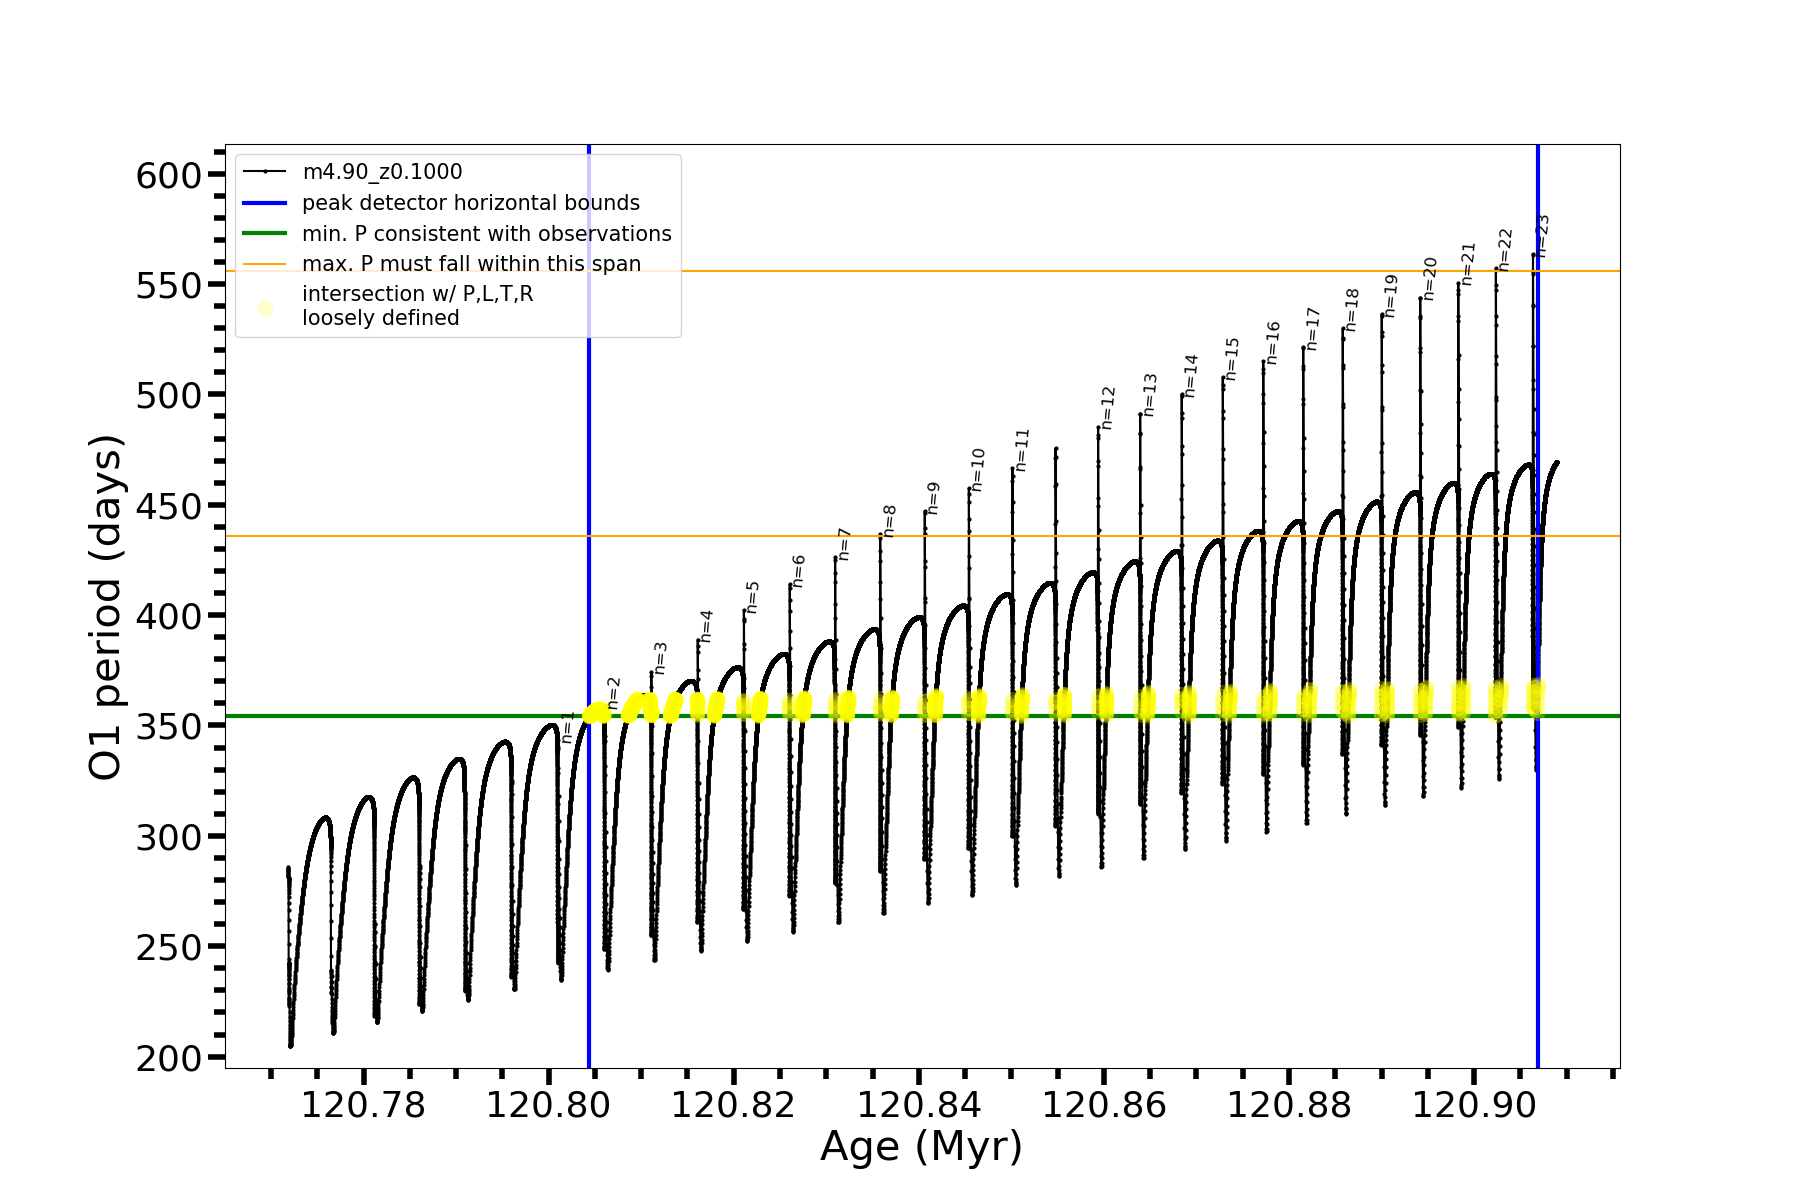
Task: Click the n=20 peak annotation
Action: tap(1430, 279)
